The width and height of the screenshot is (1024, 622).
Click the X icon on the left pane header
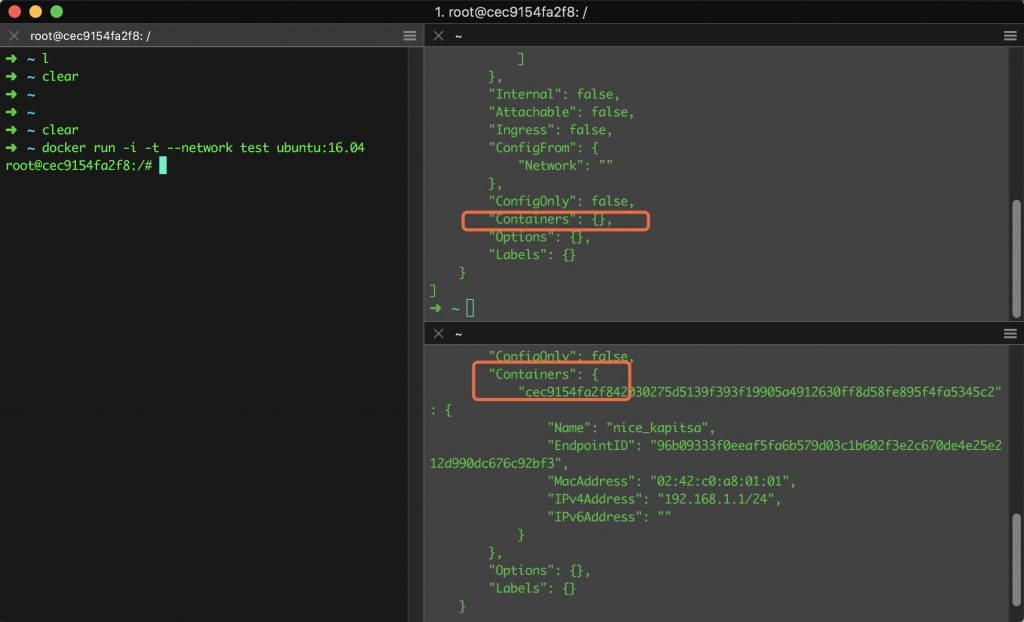pyautogui.click(x=13, y=35)
